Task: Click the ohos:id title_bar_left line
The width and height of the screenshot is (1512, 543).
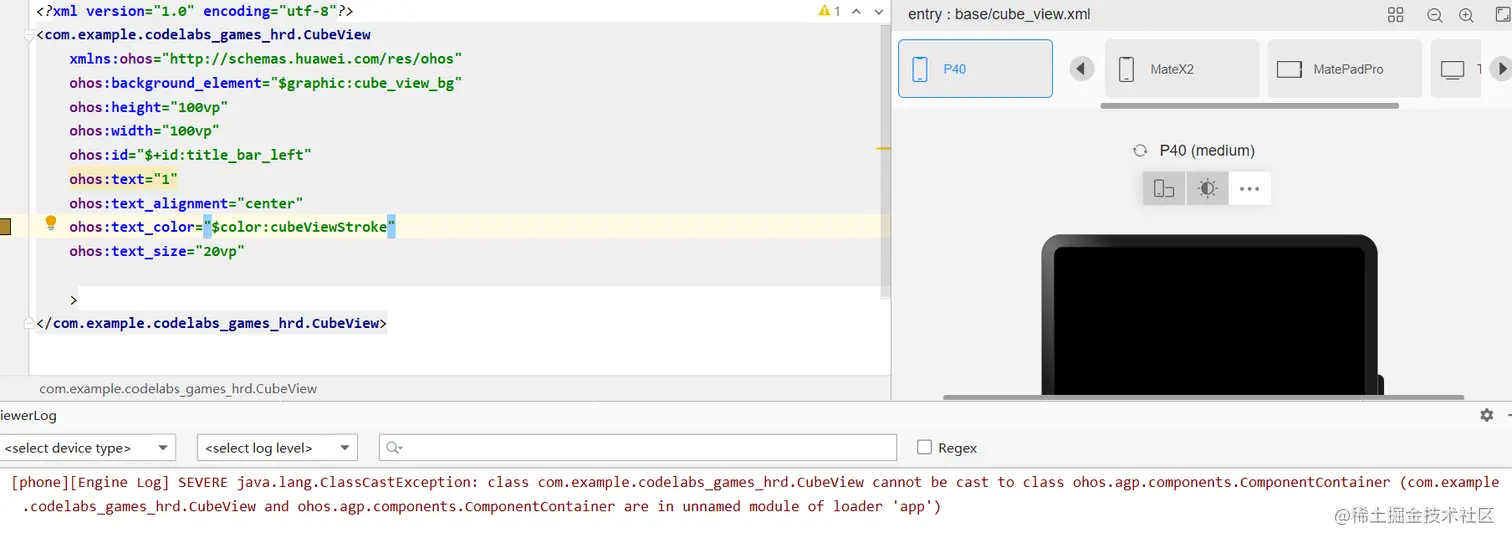Action: click(x=190, y=155)
